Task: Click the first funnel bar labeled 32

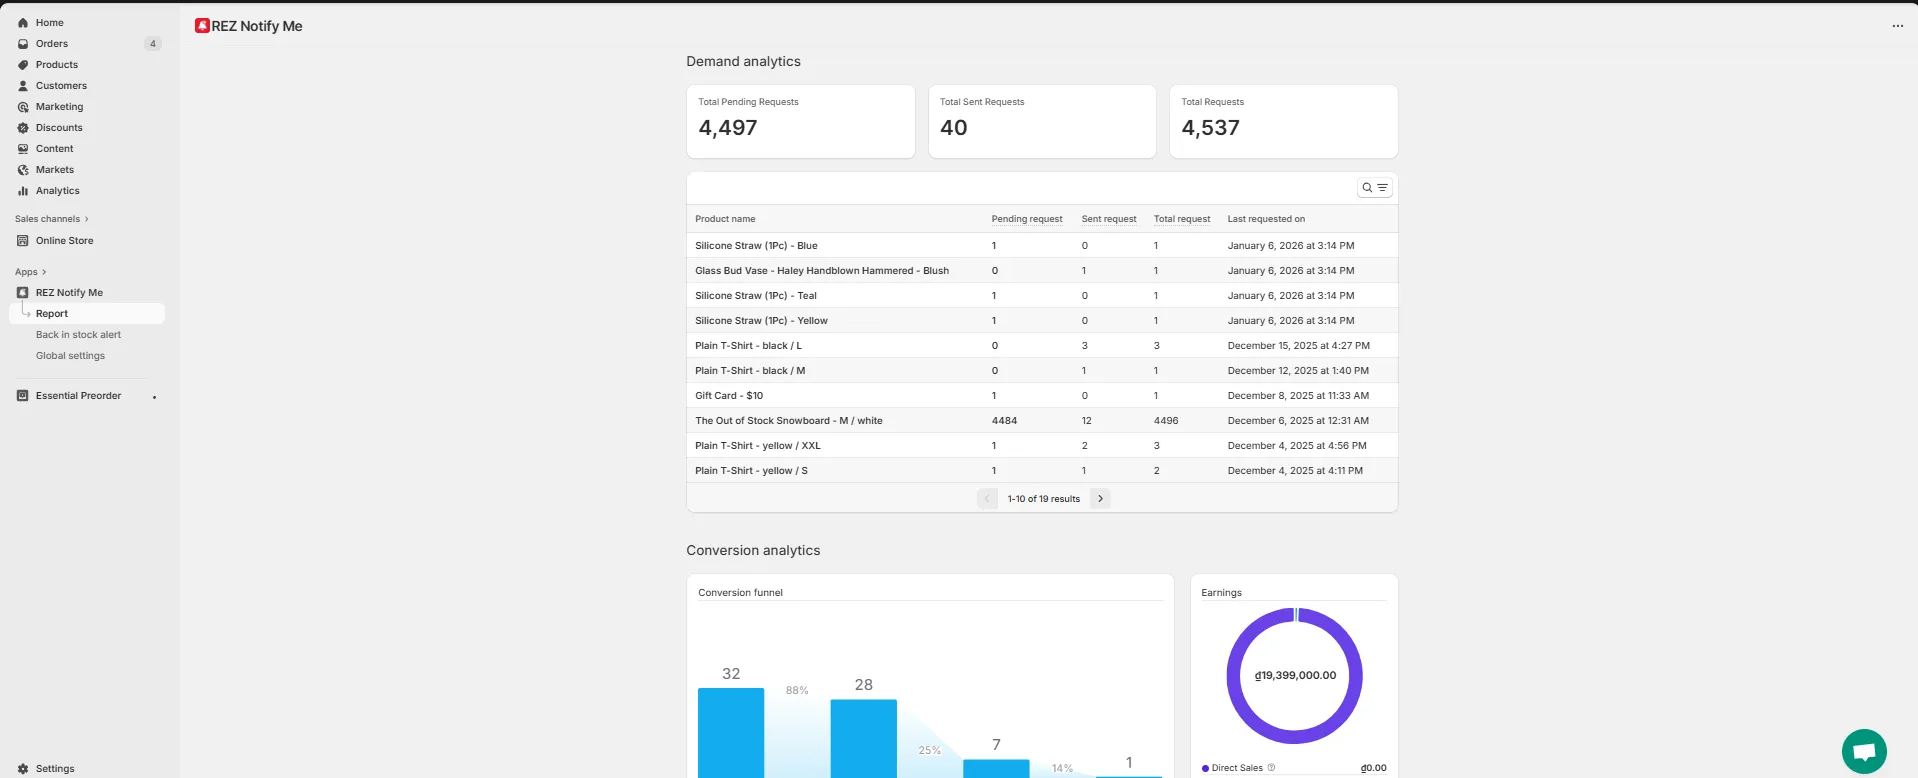Action: [731, 732]
